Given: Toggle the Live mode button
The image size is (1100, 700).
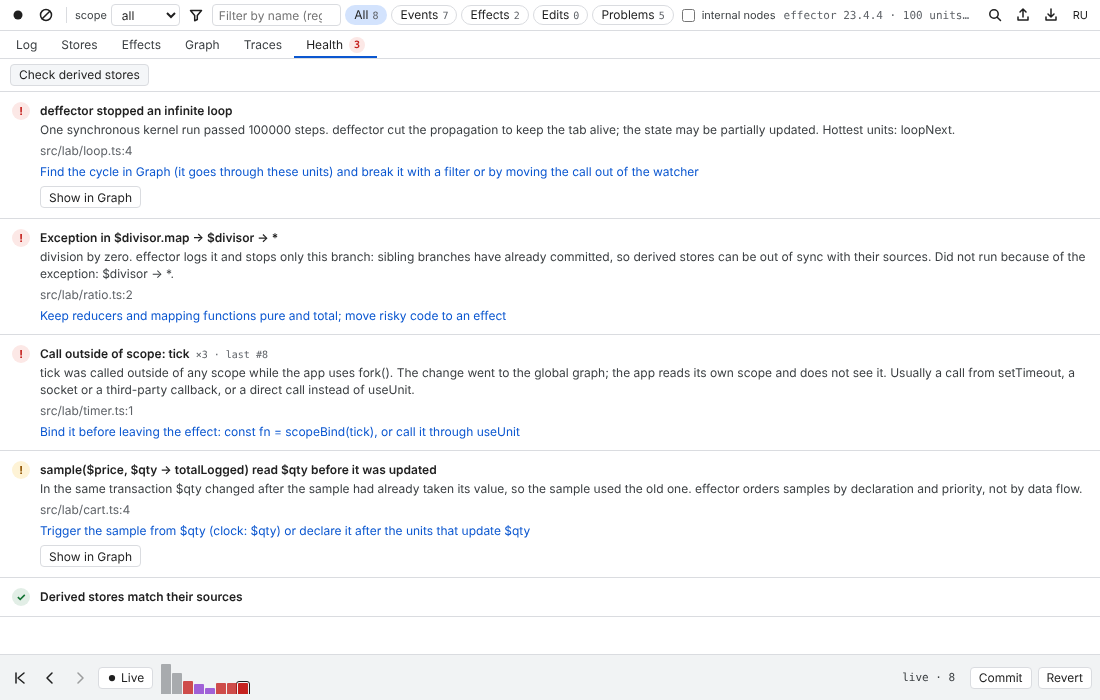Looking at the screenshot, I should [x=126, y=678].
